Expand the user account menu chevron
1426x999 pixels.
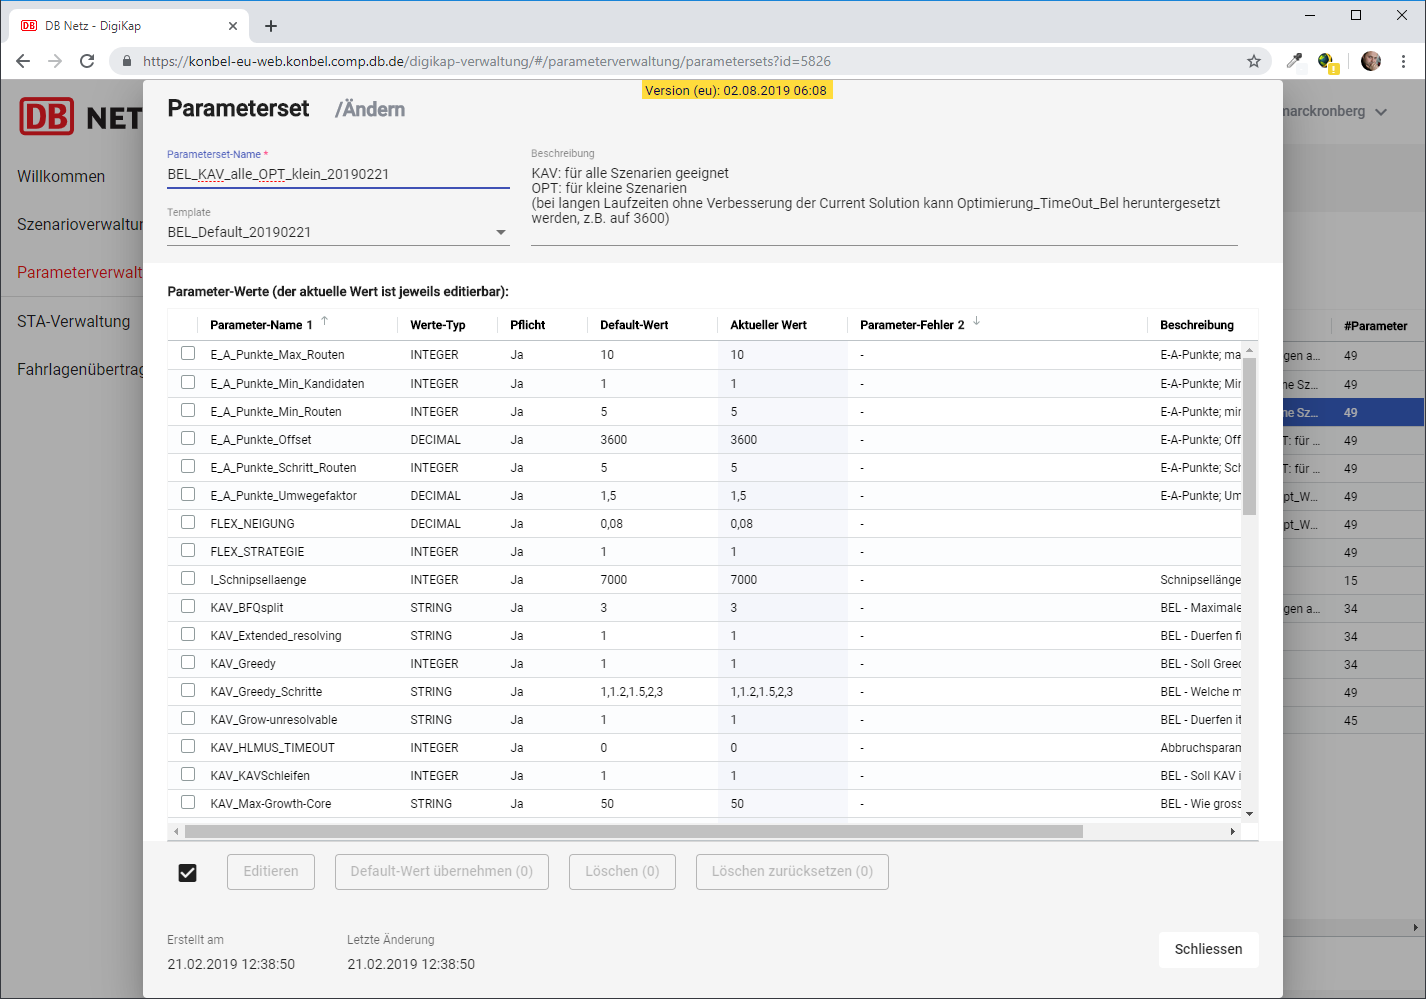coord(1381,112)
